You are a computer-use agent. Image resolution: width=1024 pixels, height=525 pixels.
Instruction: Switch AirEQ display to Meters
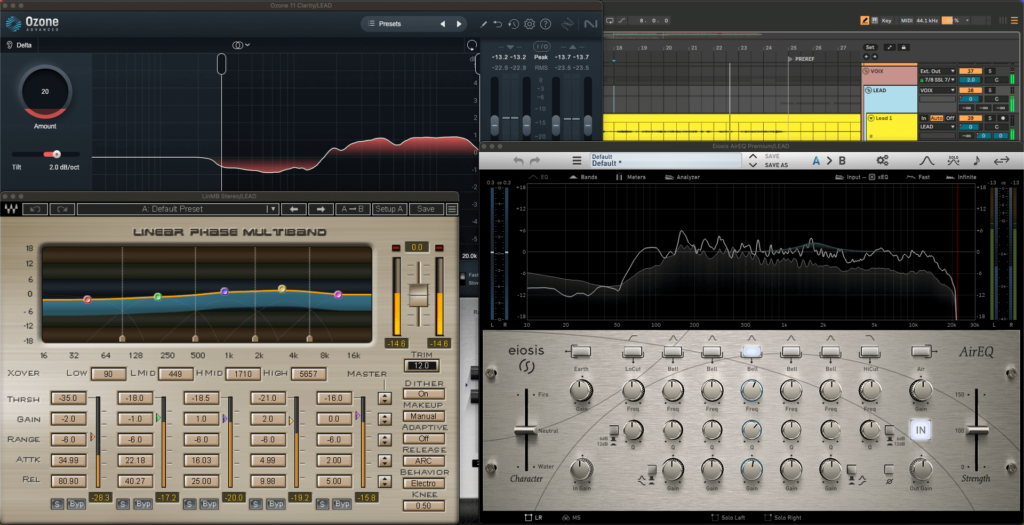(630, 177)
